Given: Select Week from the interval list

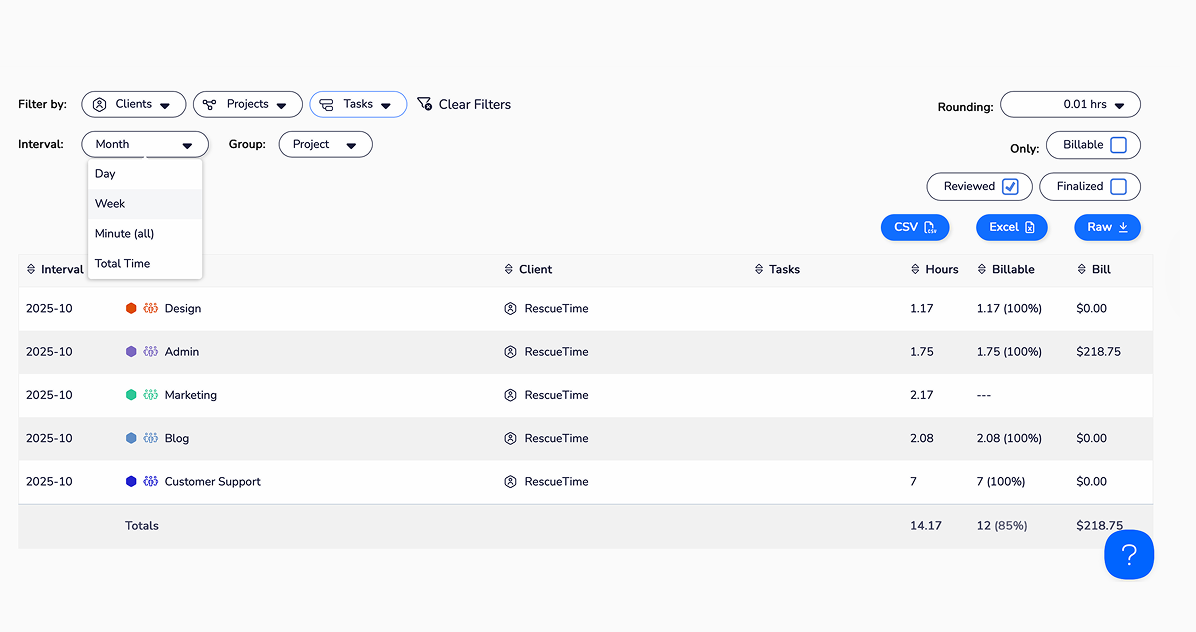Looking at the screenshot, I should 110,204.
